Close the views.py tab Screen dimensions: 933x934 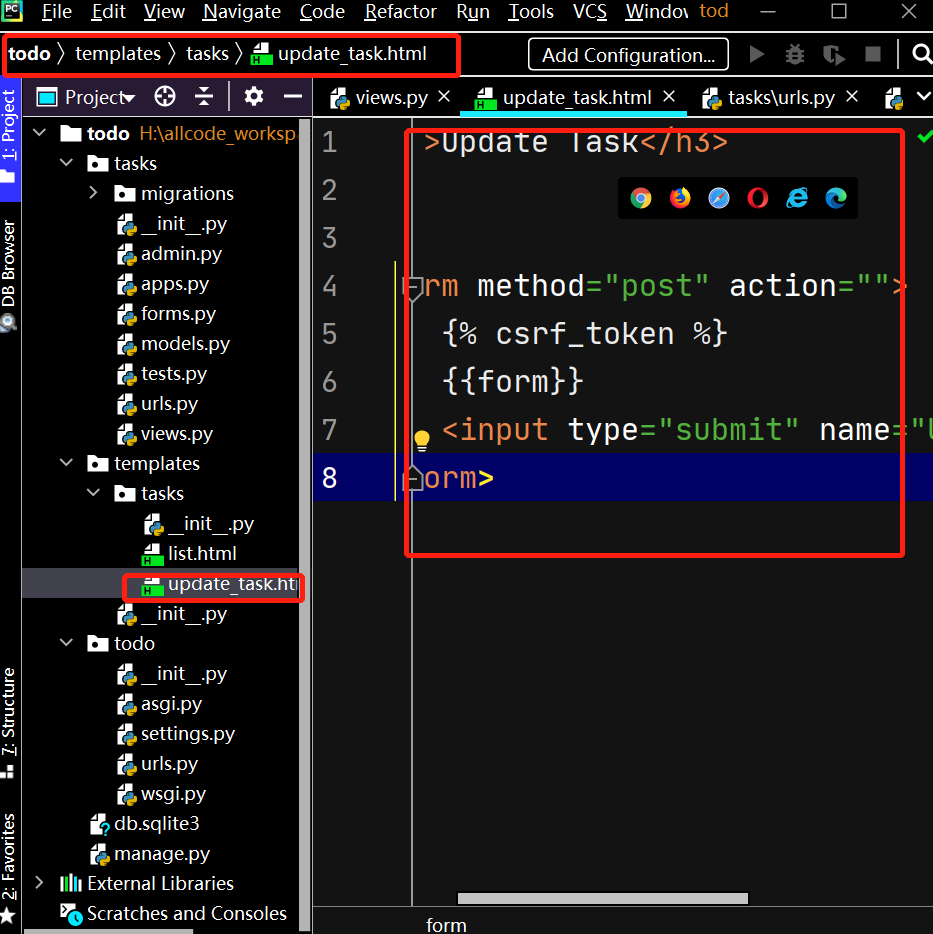444,96
